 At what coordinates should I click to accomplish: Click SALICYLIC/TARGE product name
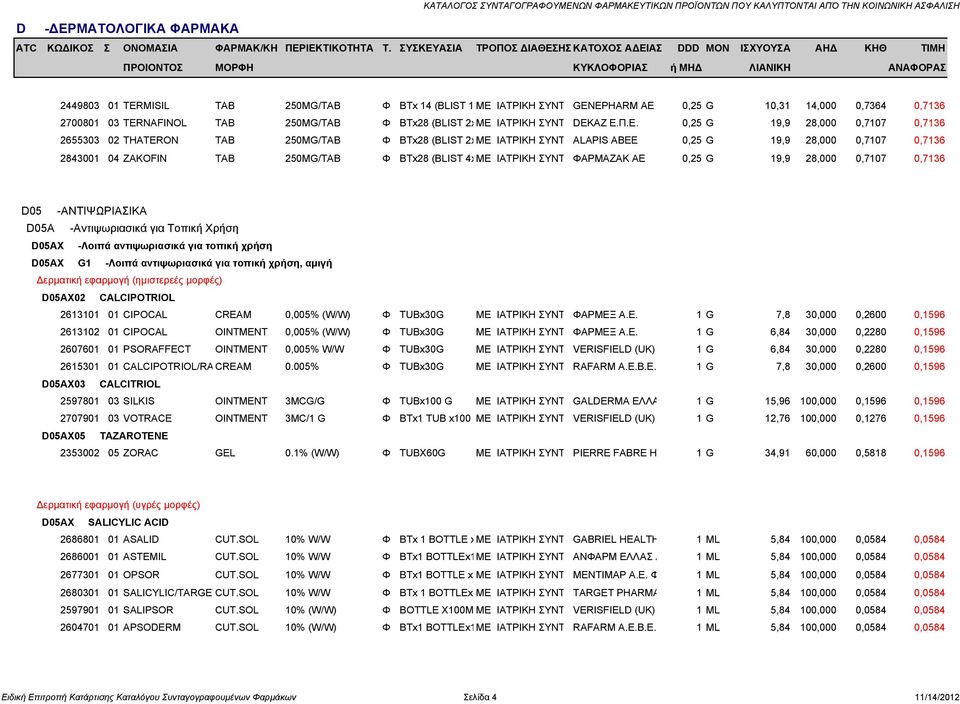point(168,593)
